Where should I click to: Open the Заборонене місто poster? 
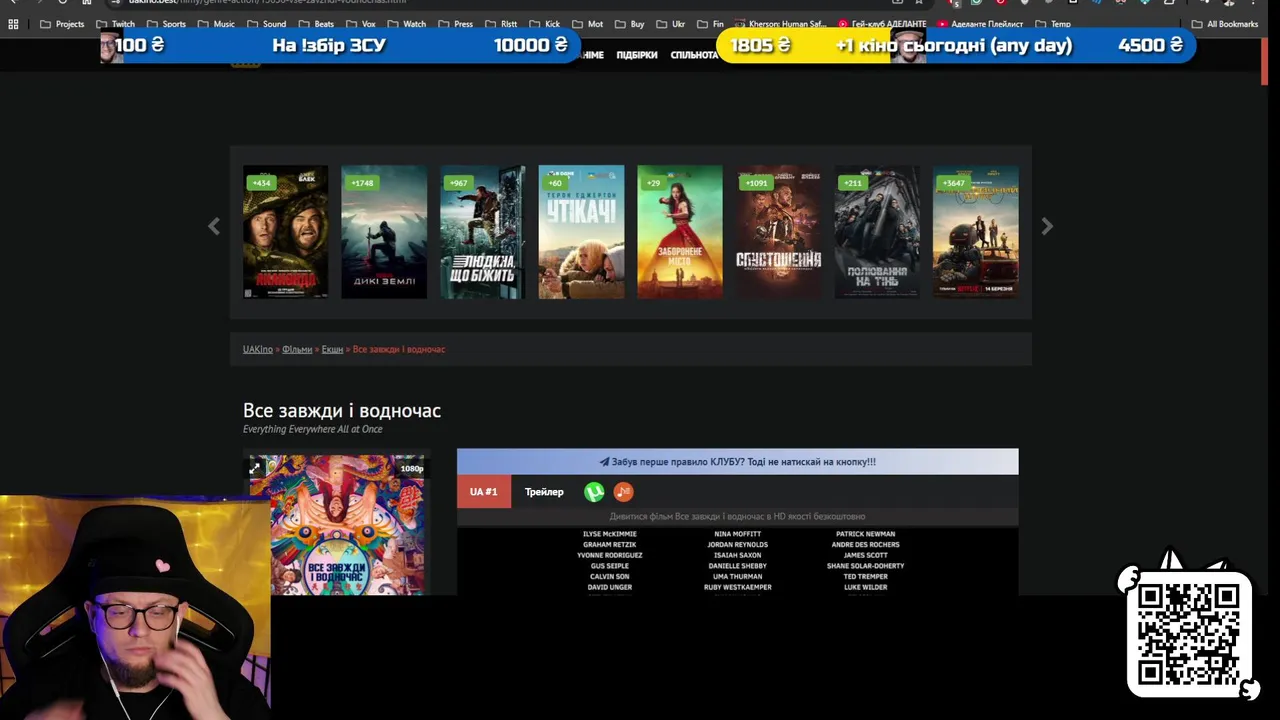click(x=680, y=232)
